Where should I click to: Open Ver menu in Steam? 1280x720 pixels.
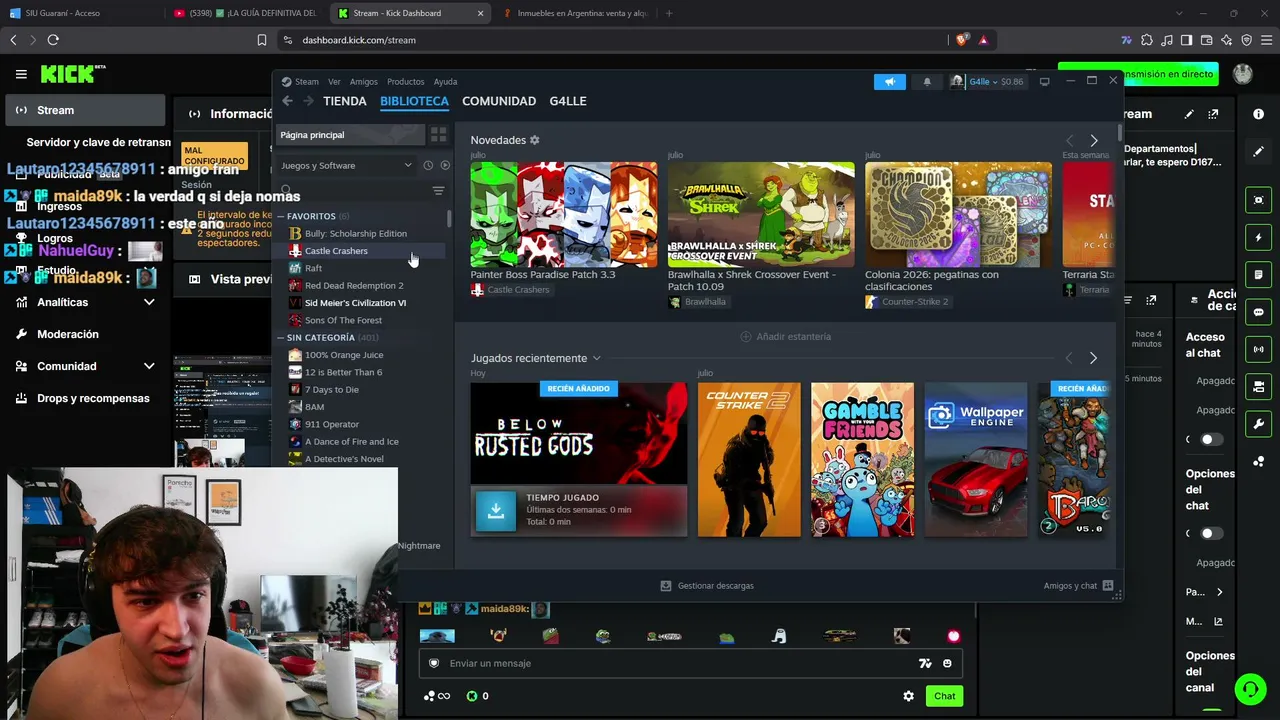[334, 82]
